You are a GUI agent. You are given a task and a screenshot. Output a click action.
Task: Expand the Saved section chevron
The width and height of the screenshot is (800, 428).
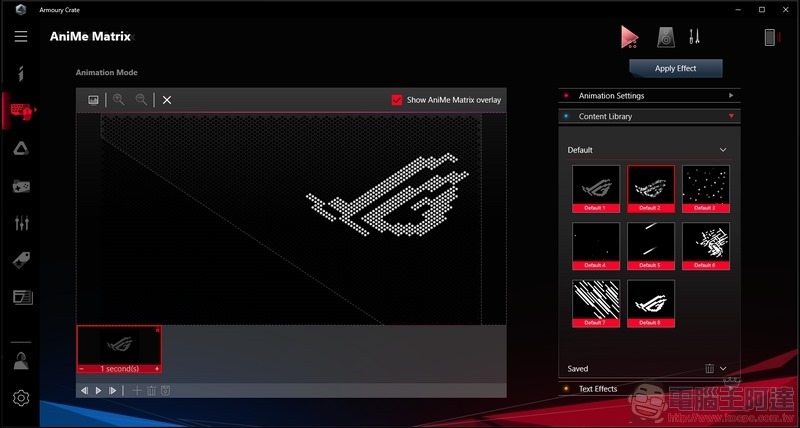[723, 368]
